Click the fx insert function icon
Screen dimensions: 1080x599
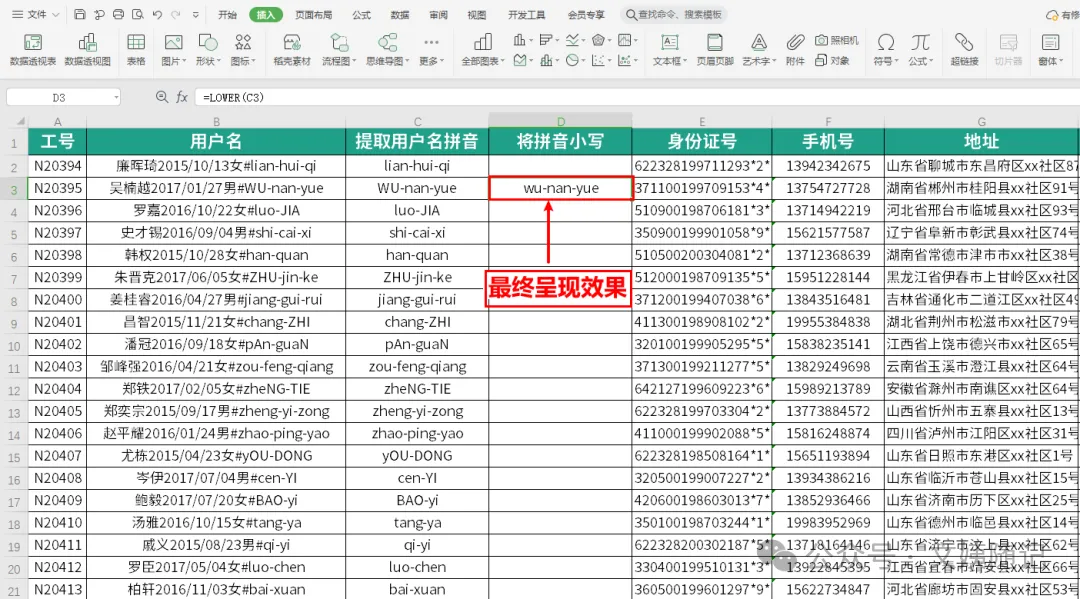[182, 97]
